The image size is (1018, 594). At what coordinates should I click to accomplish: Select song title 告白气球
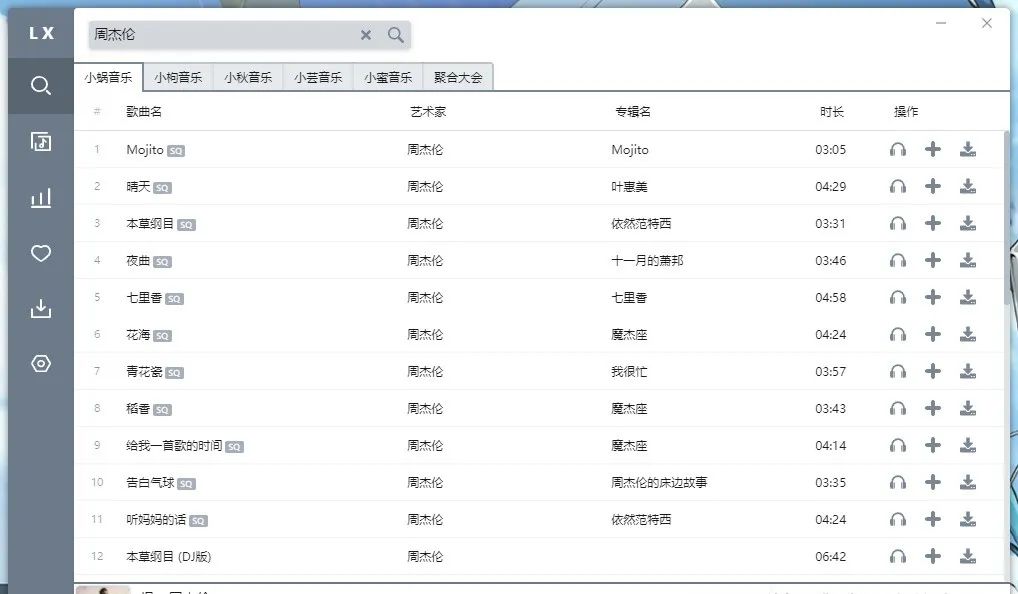[x=150, y=482]
